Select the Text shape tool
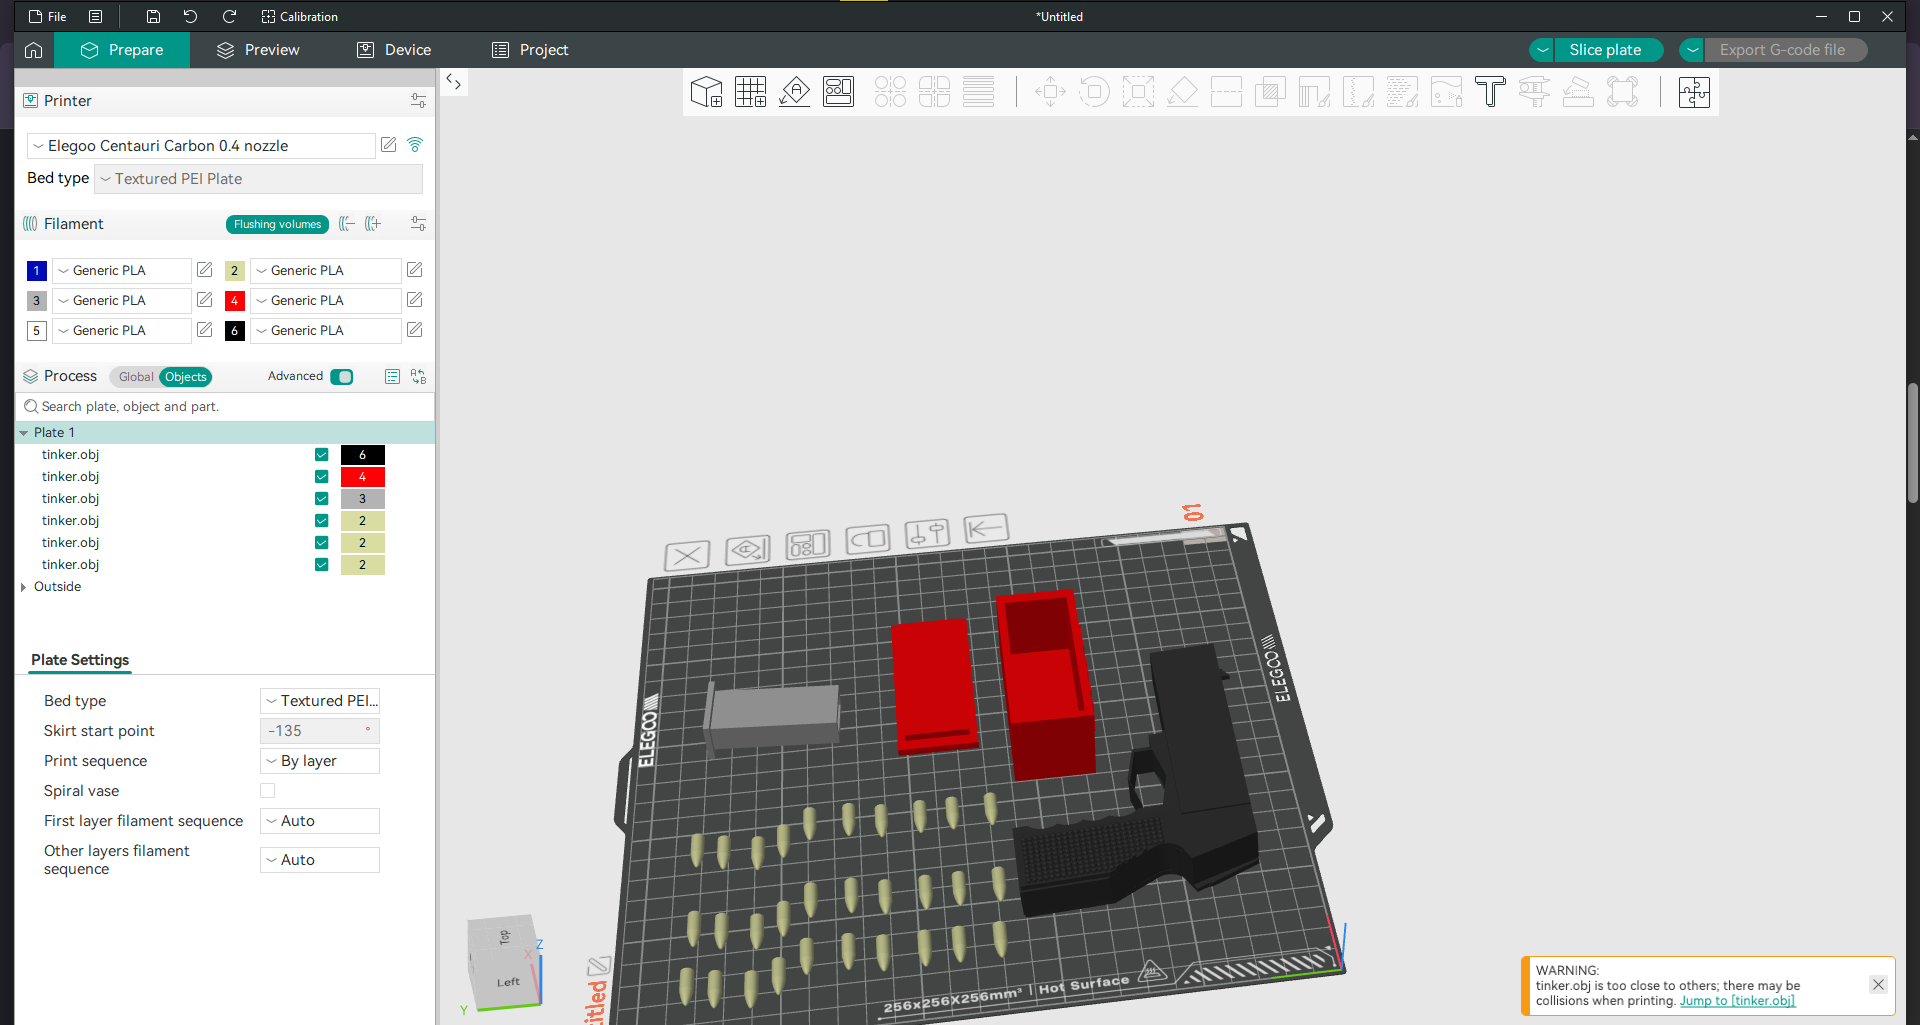Viewport: 1920px width, 1025px height. pyautogui.click(x=1490, y=92)
